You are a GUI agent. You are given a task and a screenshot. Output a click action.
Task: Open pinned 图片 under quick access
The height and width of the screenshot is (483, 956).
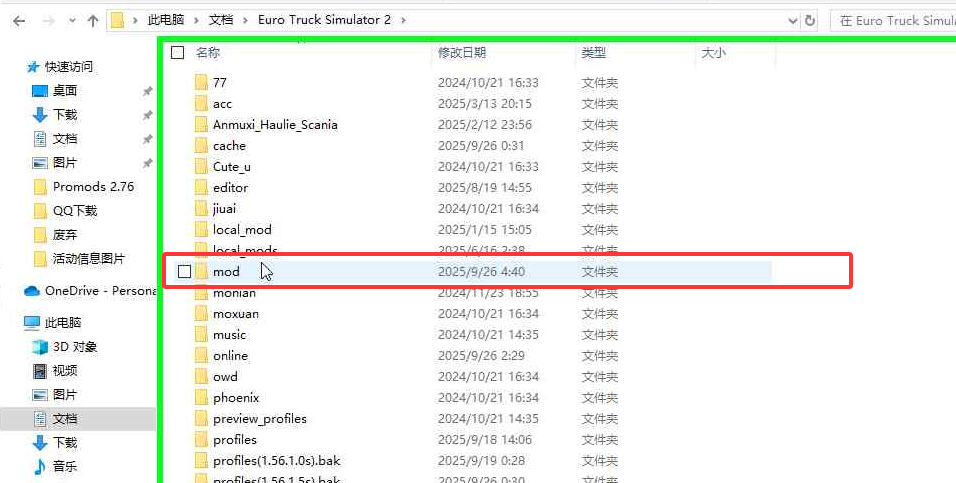point(65,163)
